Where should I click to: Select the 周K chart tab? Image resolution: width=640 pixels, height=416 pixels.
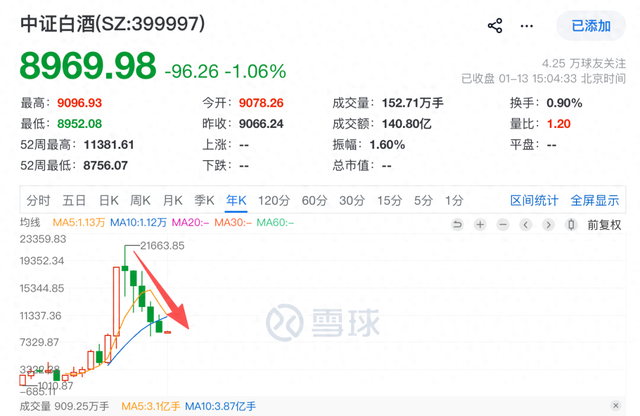140,200
